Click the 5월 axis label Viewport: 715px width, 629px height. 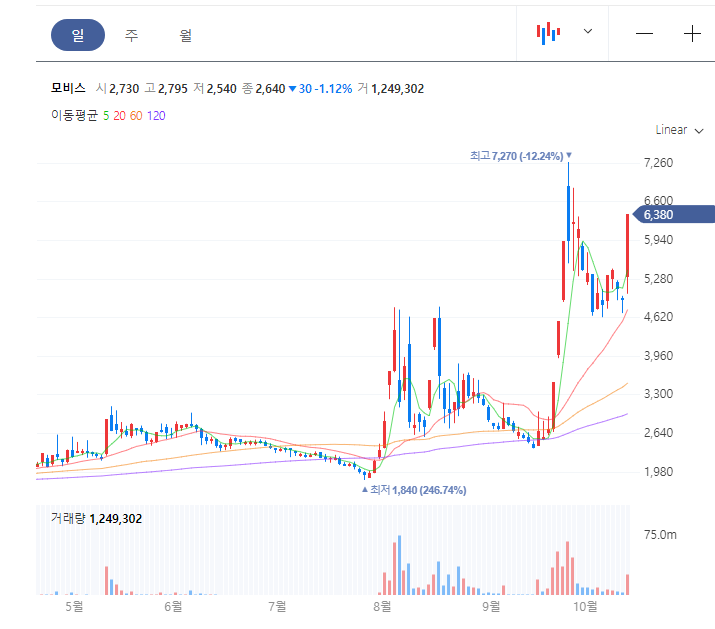[74, 607]
